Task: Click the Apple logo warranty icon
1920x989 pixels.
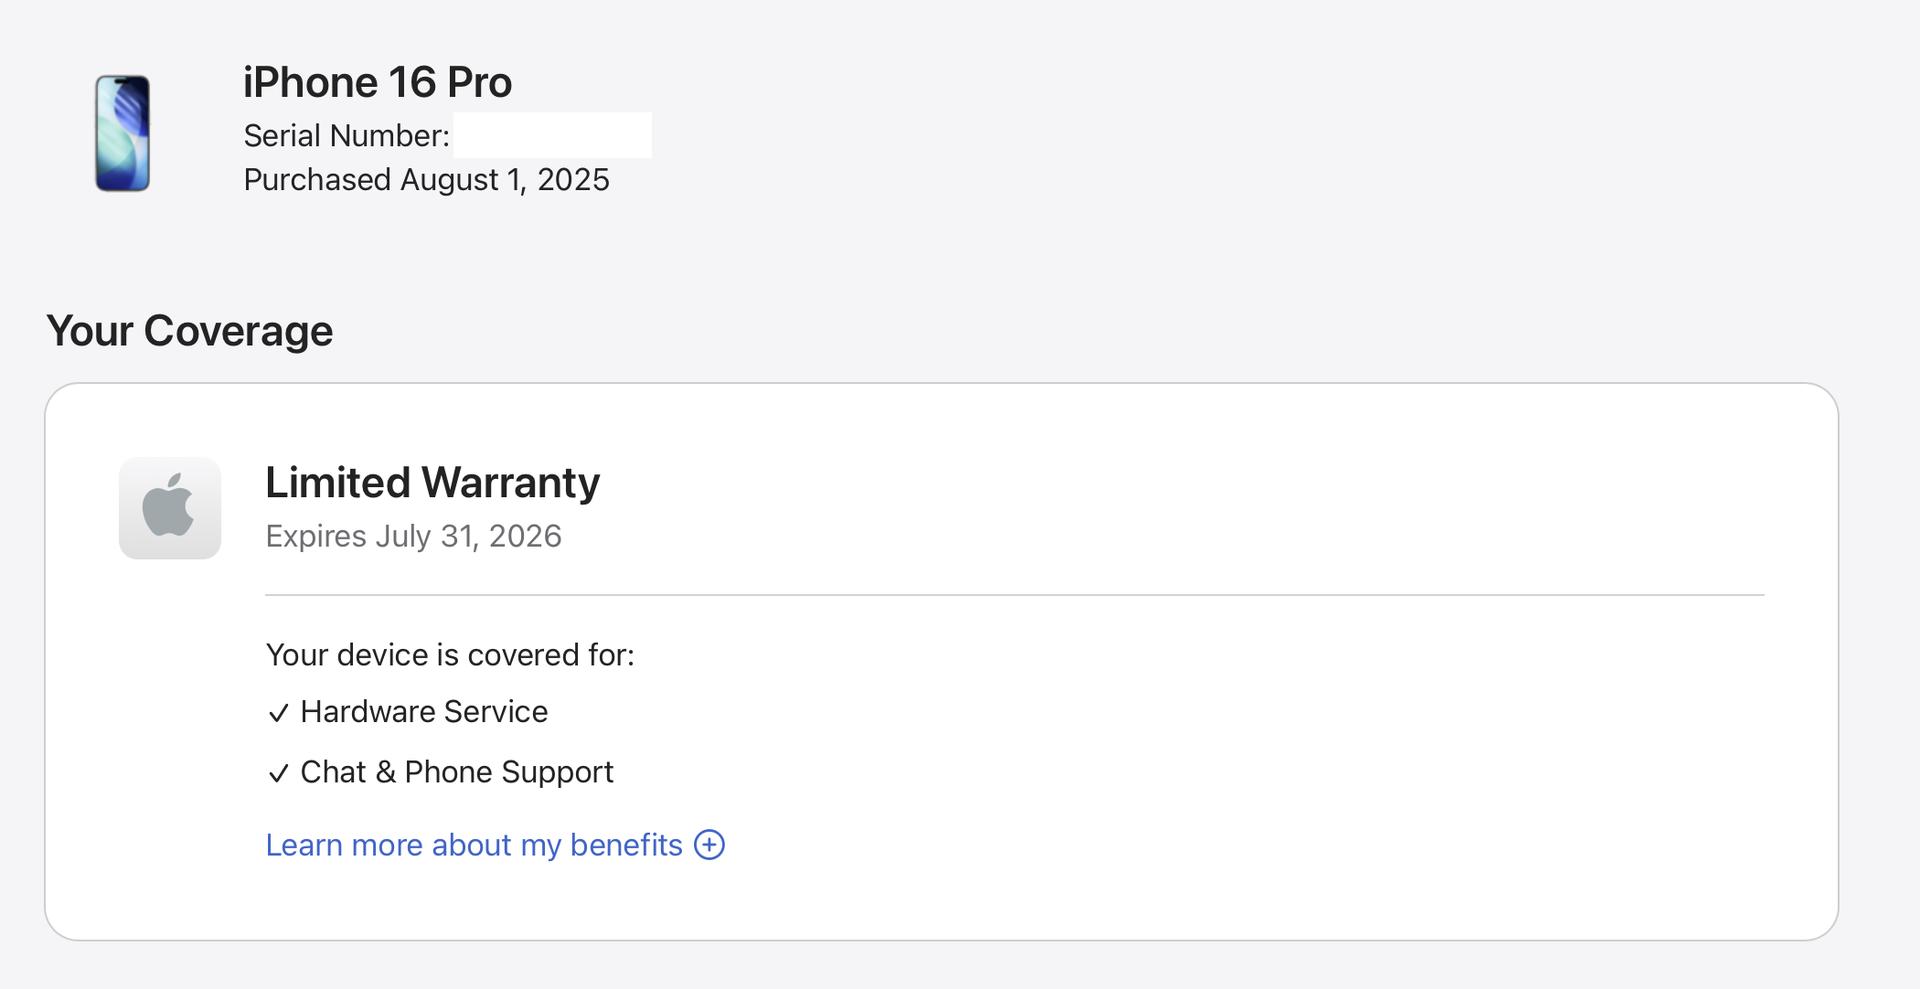Action: click(x=169, y=507)
